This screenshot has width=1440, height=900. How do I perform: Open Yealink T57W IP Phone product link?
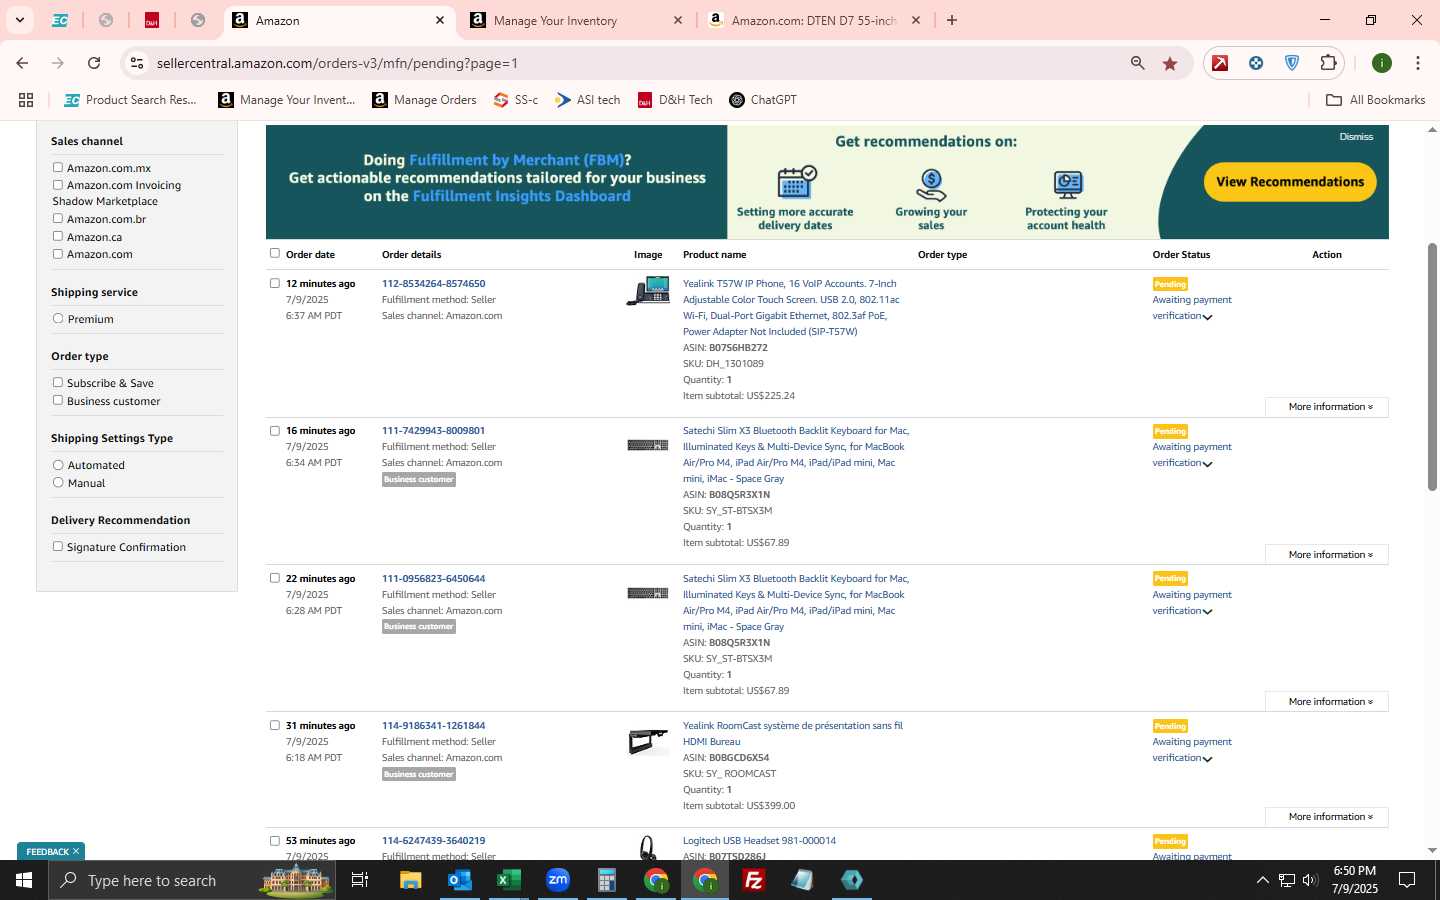(791, 308)
